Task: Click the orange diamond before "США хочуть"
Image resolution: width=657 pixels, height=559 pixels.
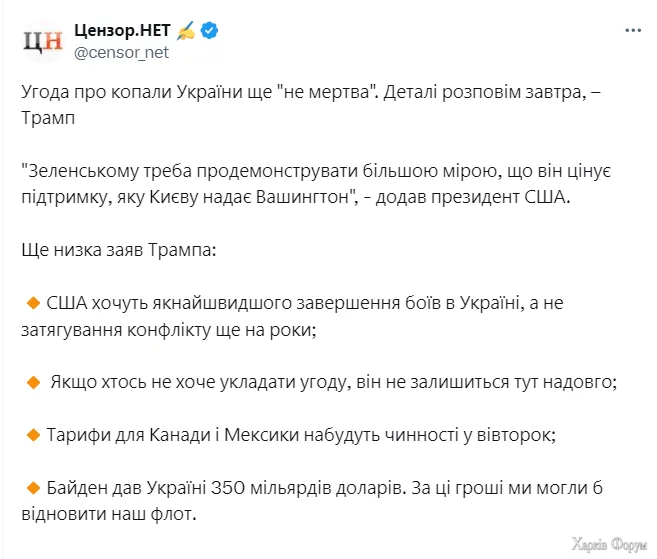Action: [x=32, y=301]
